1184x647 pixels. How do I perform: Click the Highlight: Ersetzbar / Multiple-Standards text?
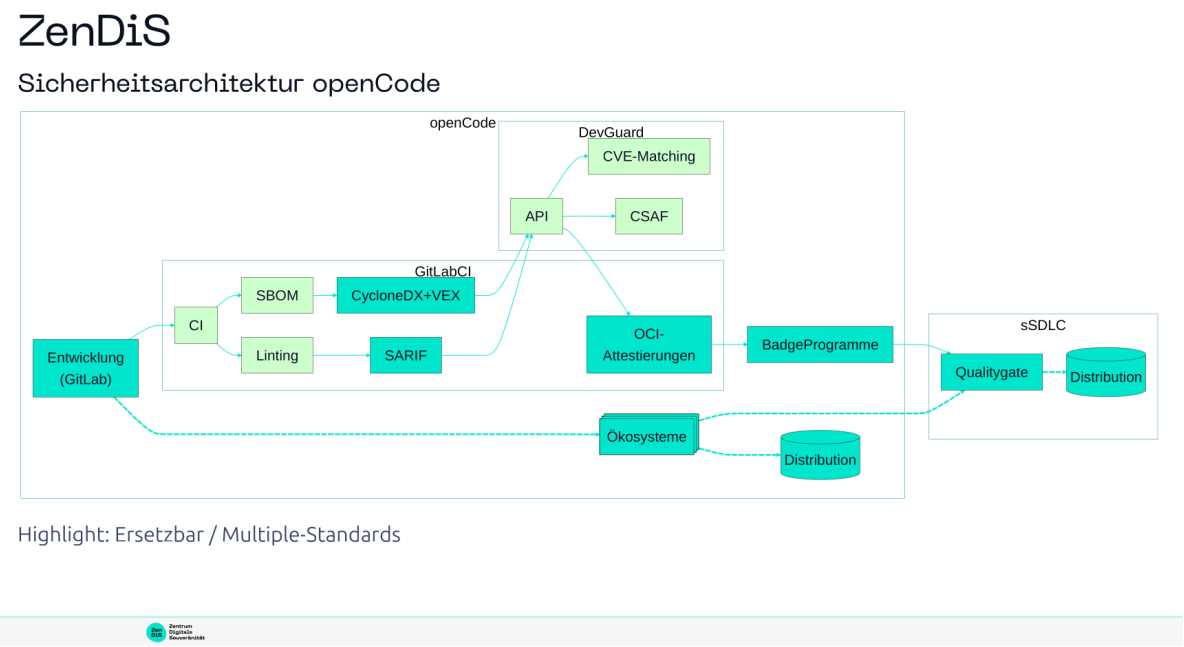209,535
